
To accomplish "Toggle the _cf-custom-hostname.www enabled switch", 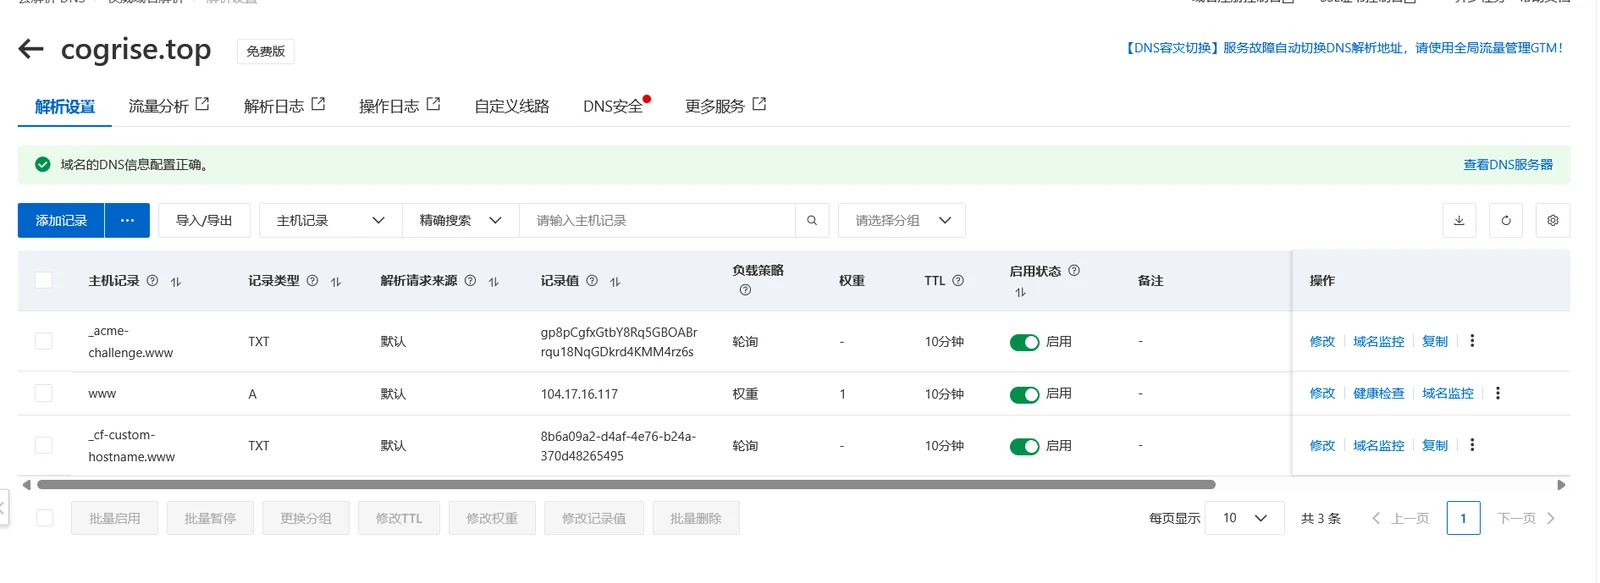I will [x=1025, y=446].
